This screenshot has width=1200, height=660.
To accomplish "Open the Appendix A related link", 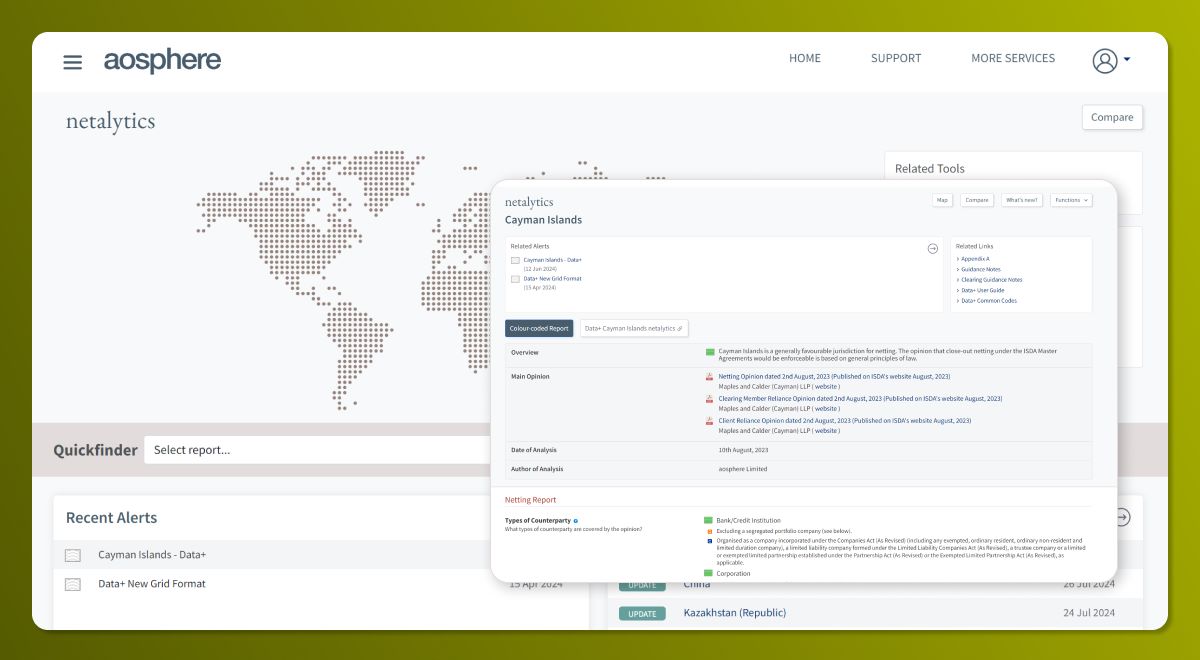I will point(975,259).
